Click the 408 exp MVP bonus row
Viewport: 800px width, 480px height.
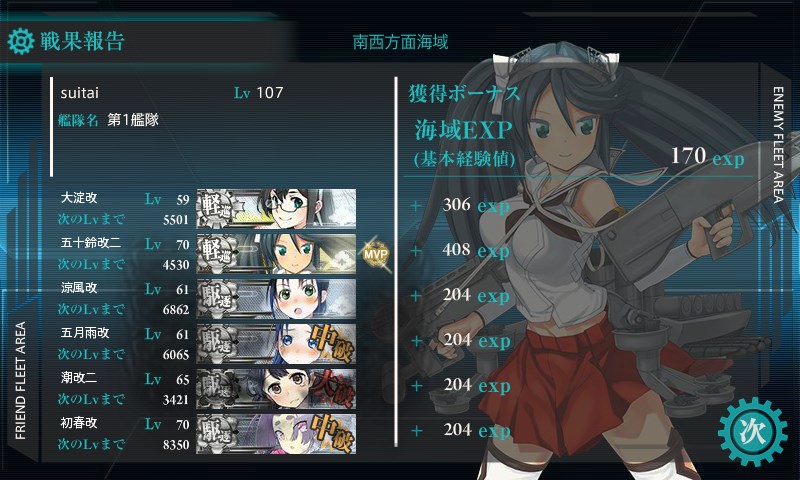(476, 250)
